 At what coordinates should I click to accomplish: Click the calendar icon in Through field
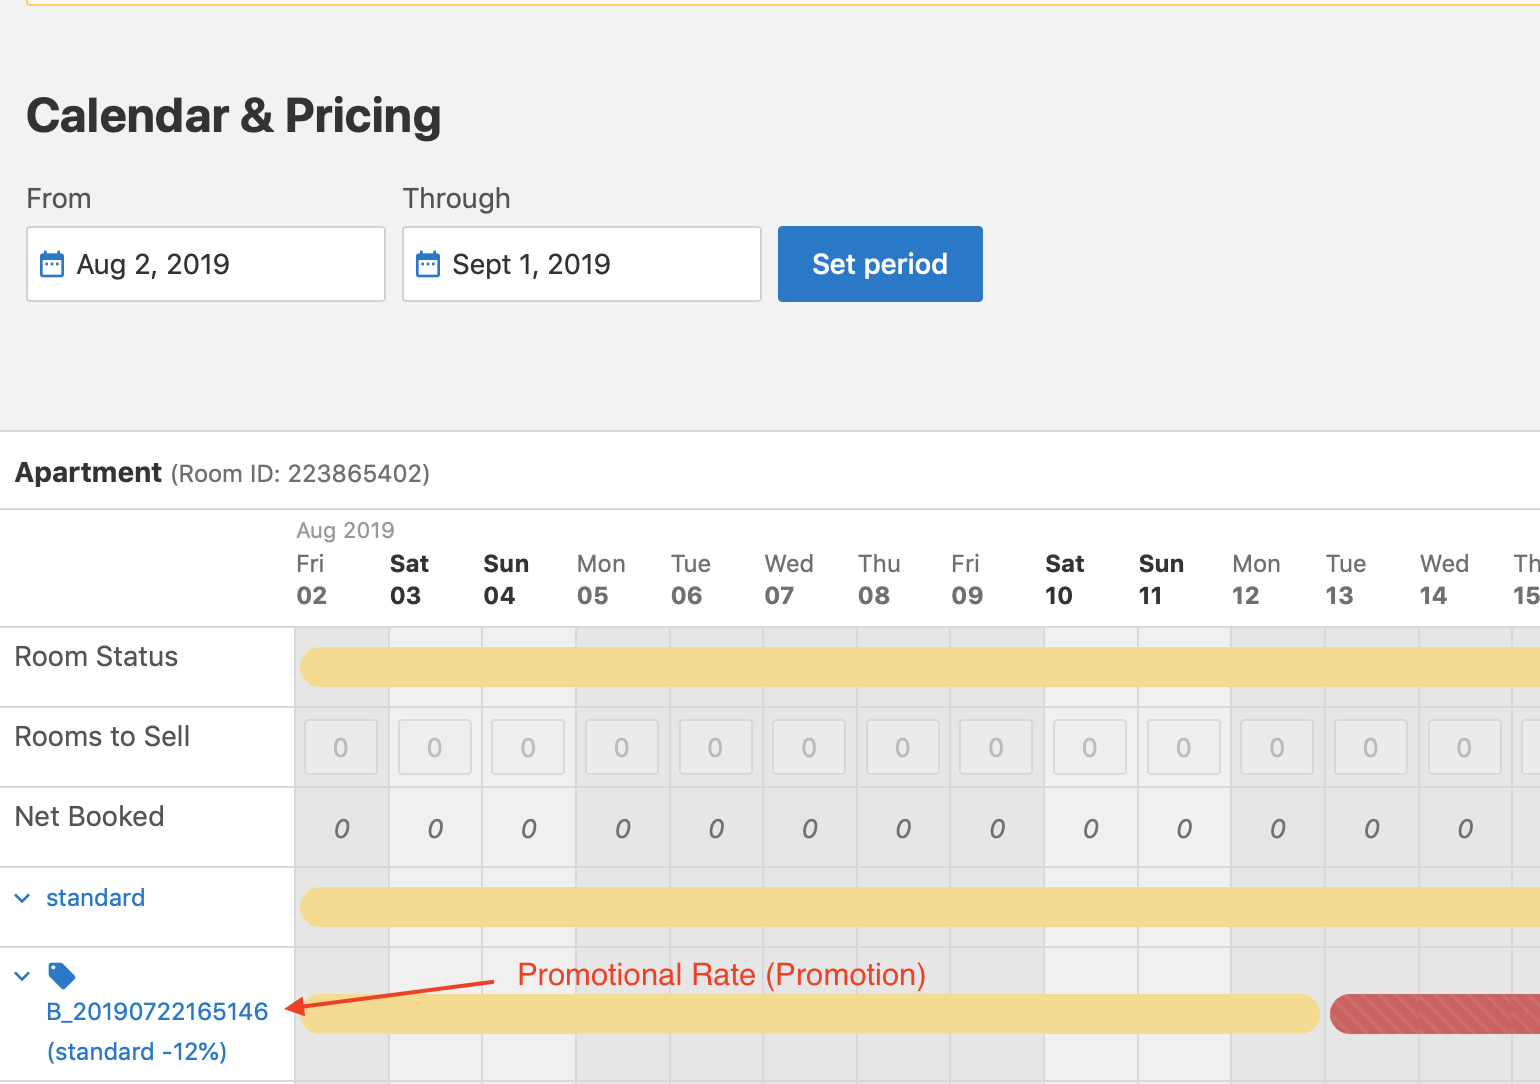(x=428, y=264)
